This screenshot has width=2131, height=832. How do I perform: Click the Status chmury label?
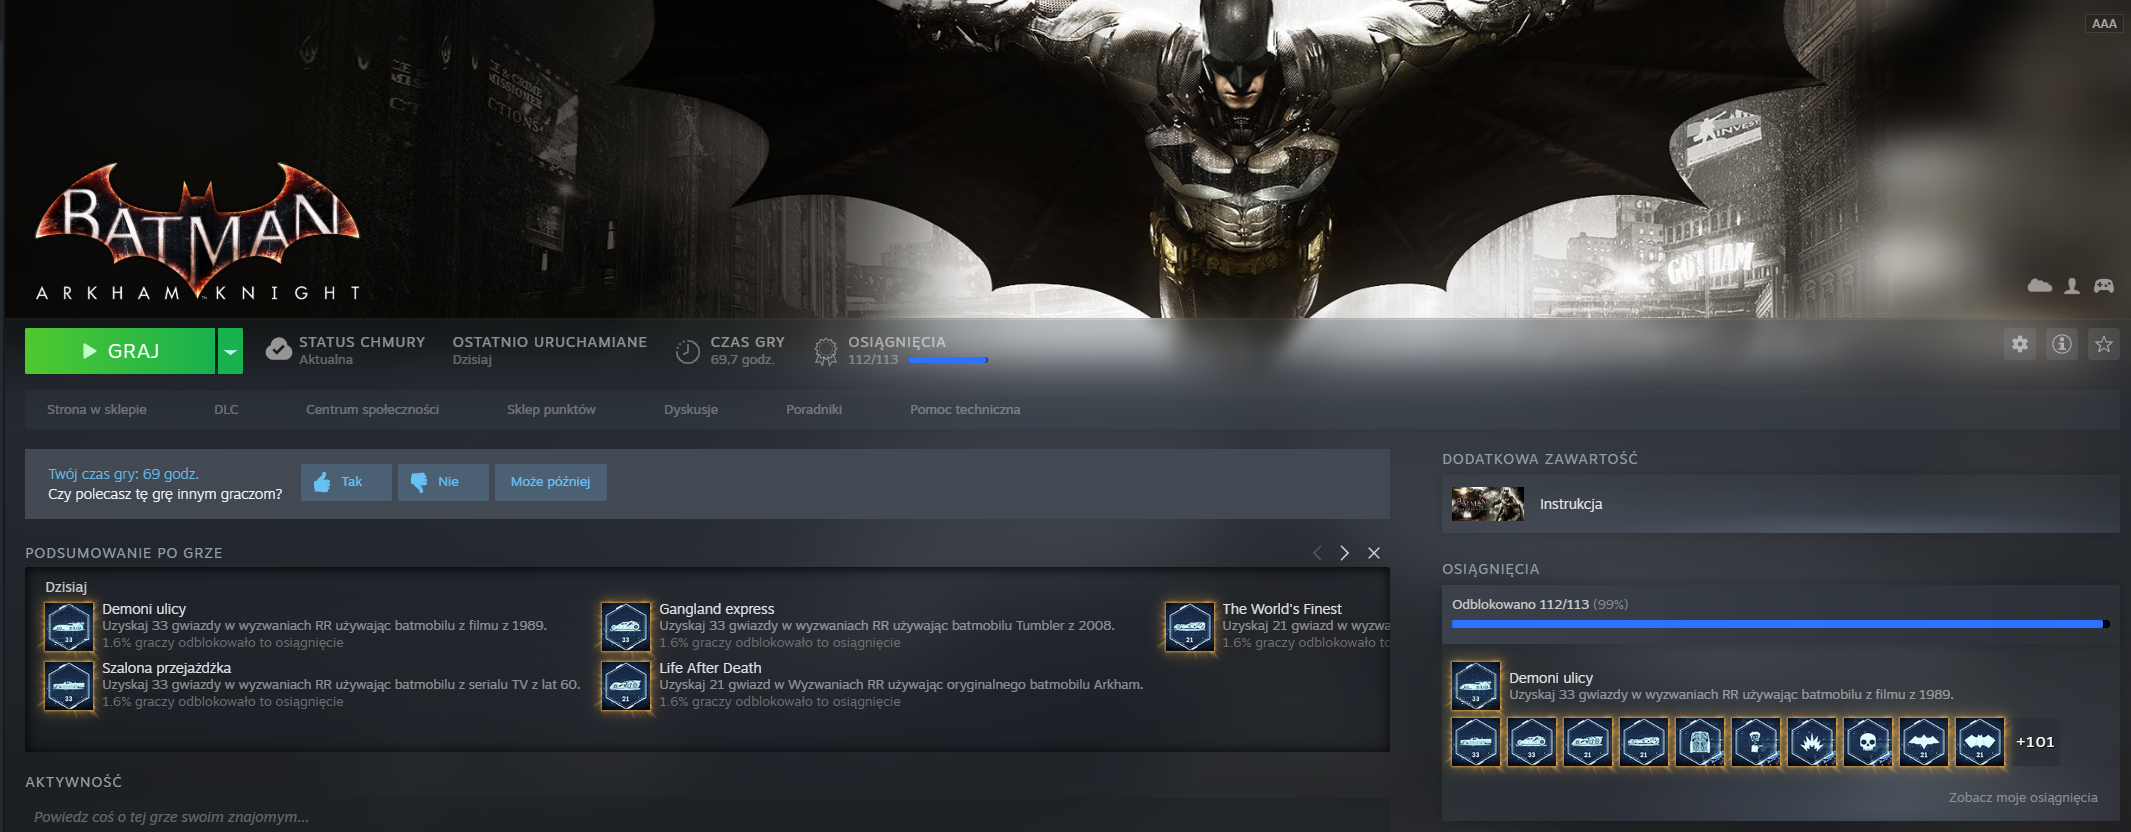point(362,342)
